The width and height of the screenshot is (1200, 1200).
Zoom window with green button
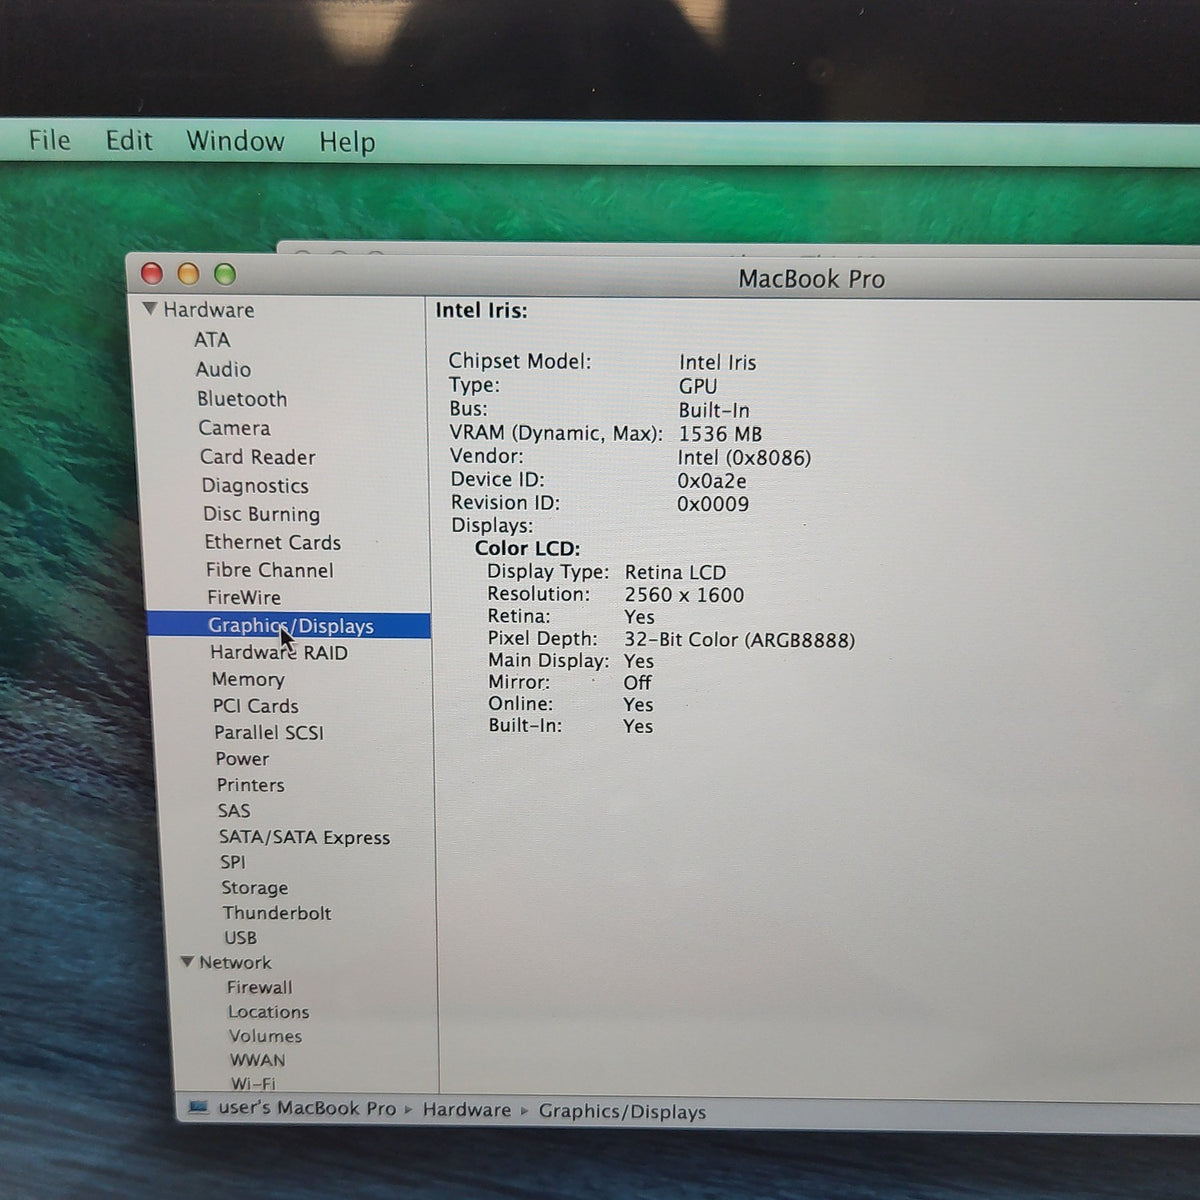(x=225, y=274)
